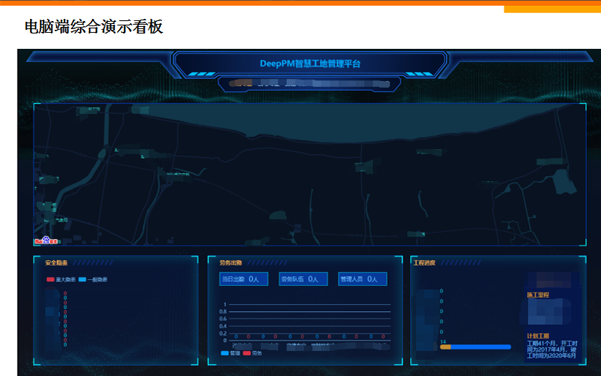Click the project progress bar labeled 14
Image resolution: width=601 pixels, height=376 pixels.
(475, 347)
